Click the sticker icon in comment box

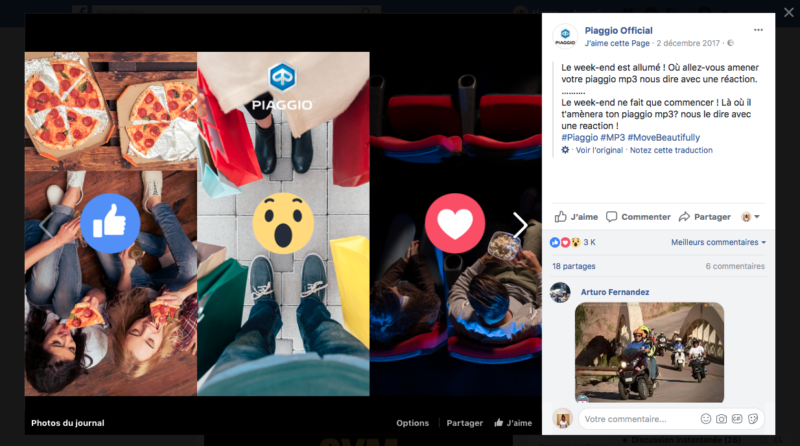pyautogui.click(x=753, y=418)
